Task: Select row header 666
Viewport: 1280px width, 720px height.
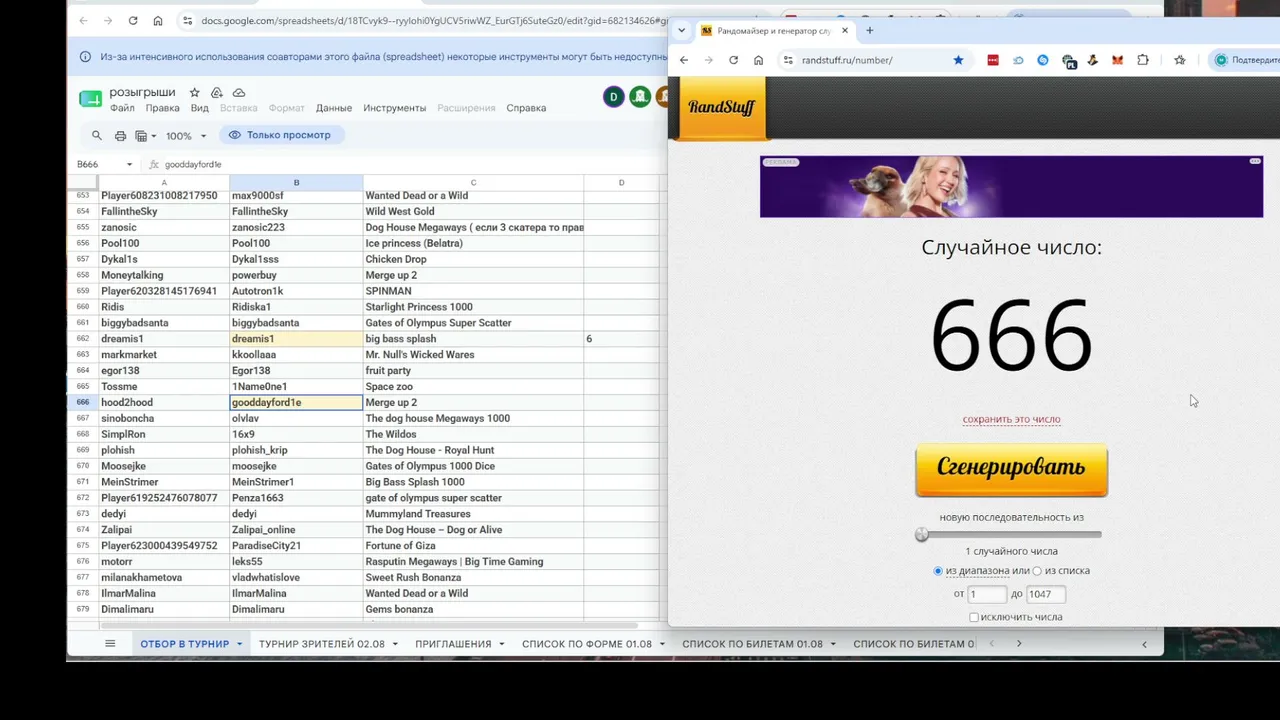Action: coord(83,402)
